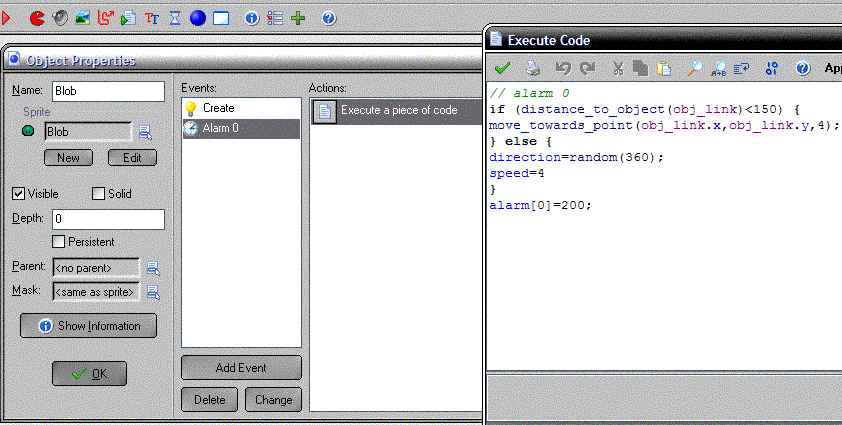The height and width of the screenshot is (425, 842).
Task: Click the New sprite button
Action: pos(68,157)
